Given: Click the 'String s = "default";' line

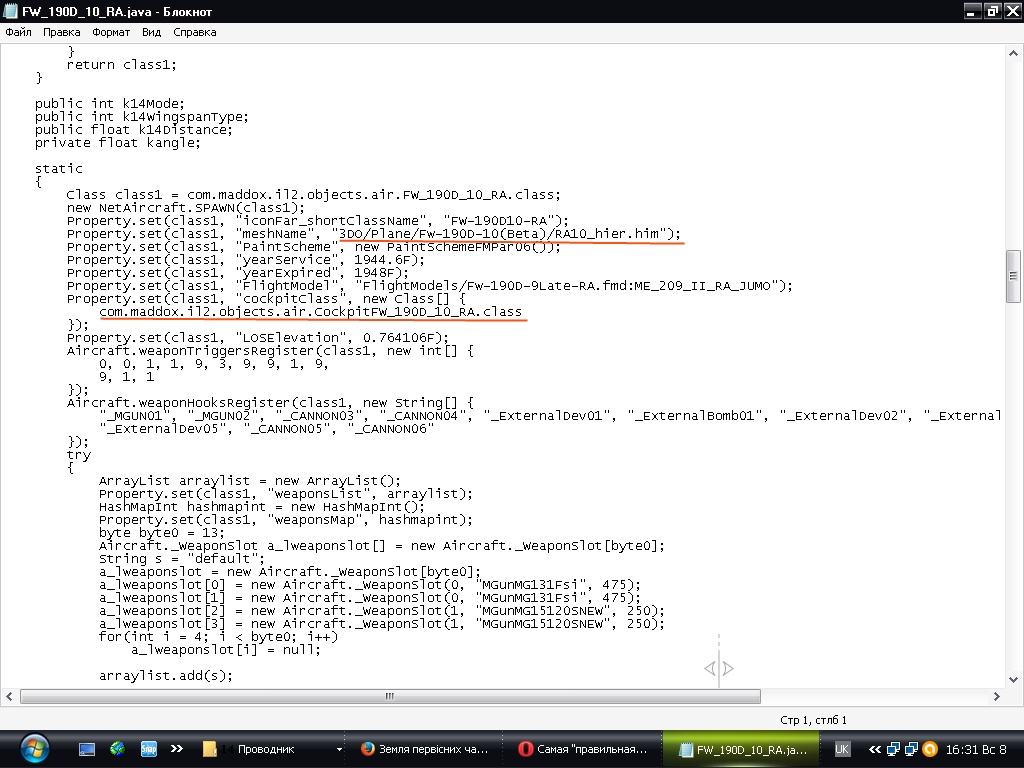Looking at the screenshot, I should (x=182, y=558).
